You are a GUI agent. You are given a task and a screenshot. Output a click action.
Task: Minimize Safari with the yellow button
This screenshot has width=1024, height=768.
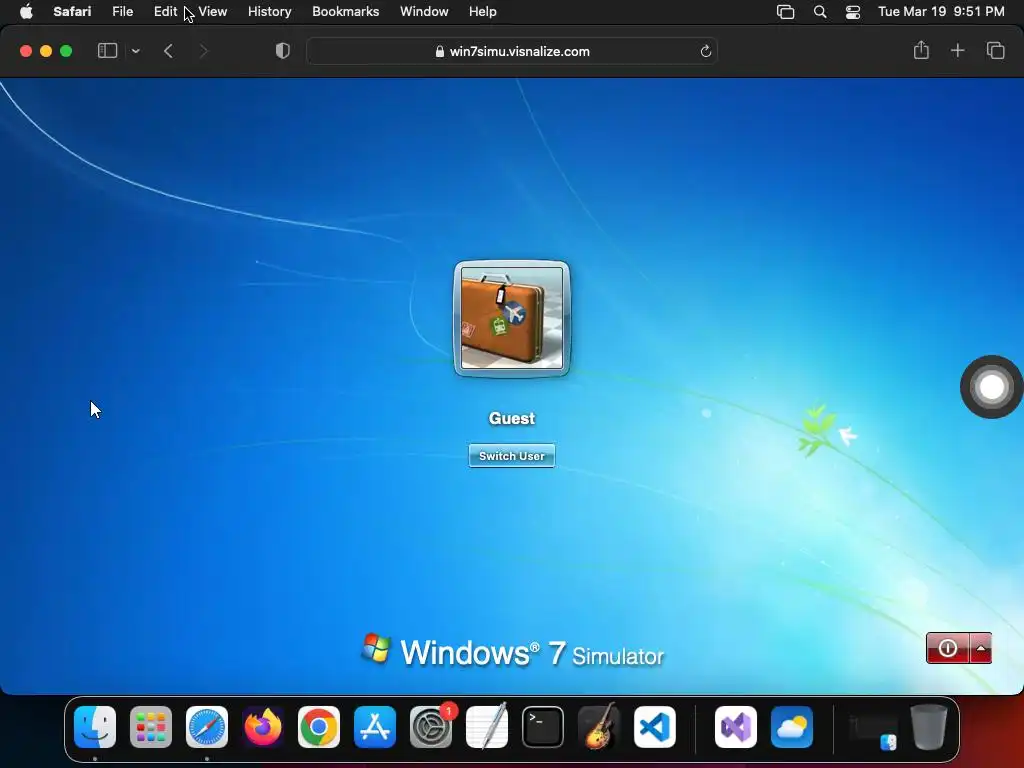pos(46,51)
